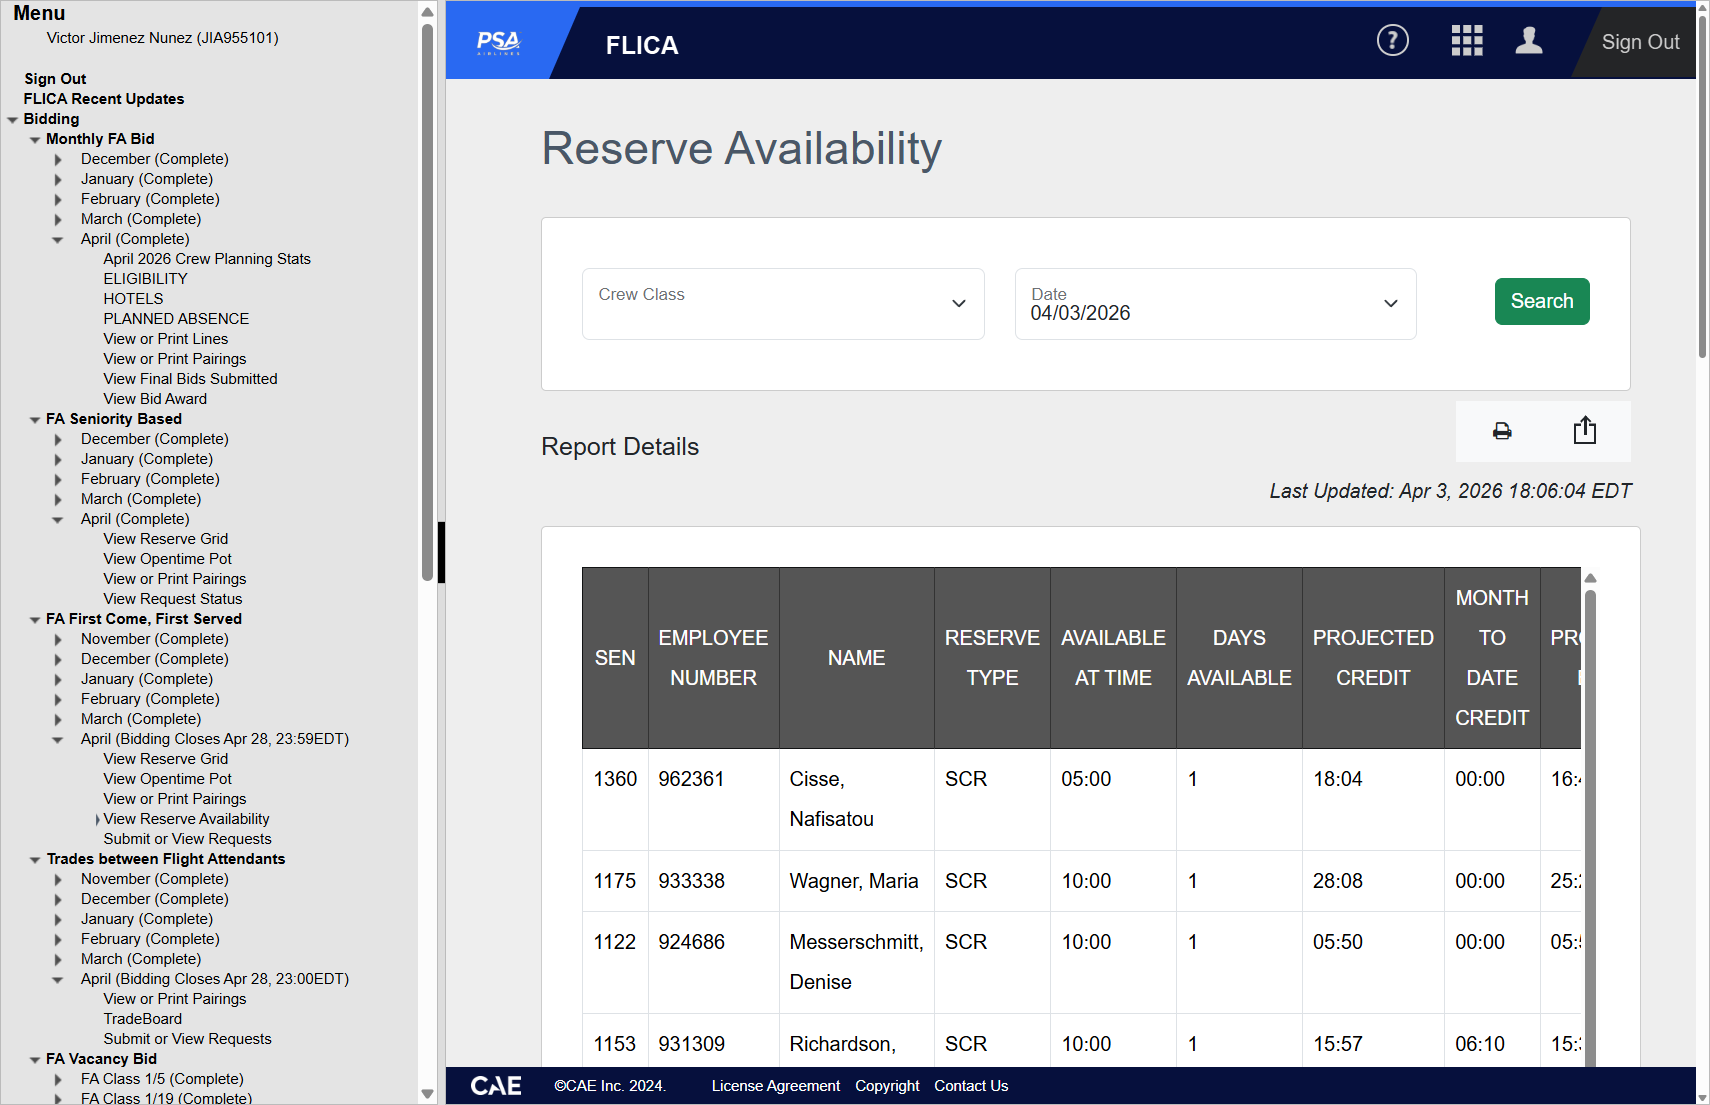The width and height of the screenshot is (1710, 1105).
Task: Click the CAE logo in footer
Action: (496, 1086)
